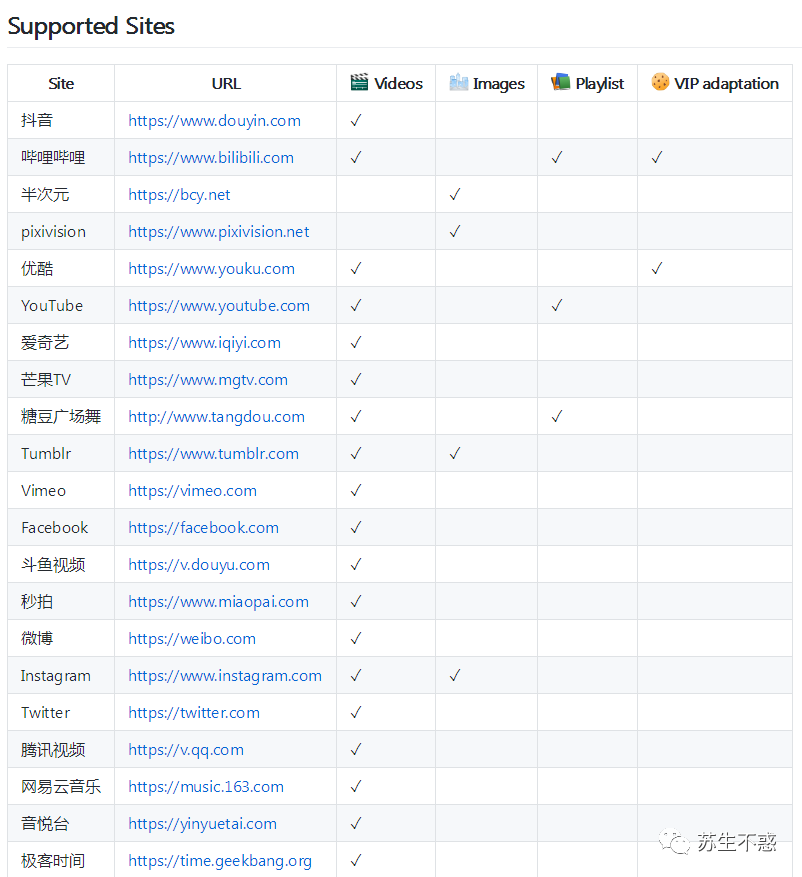Open the https://www.iqiyi.com link
This screenshot has width=802, height=877.
coord(204,342)
